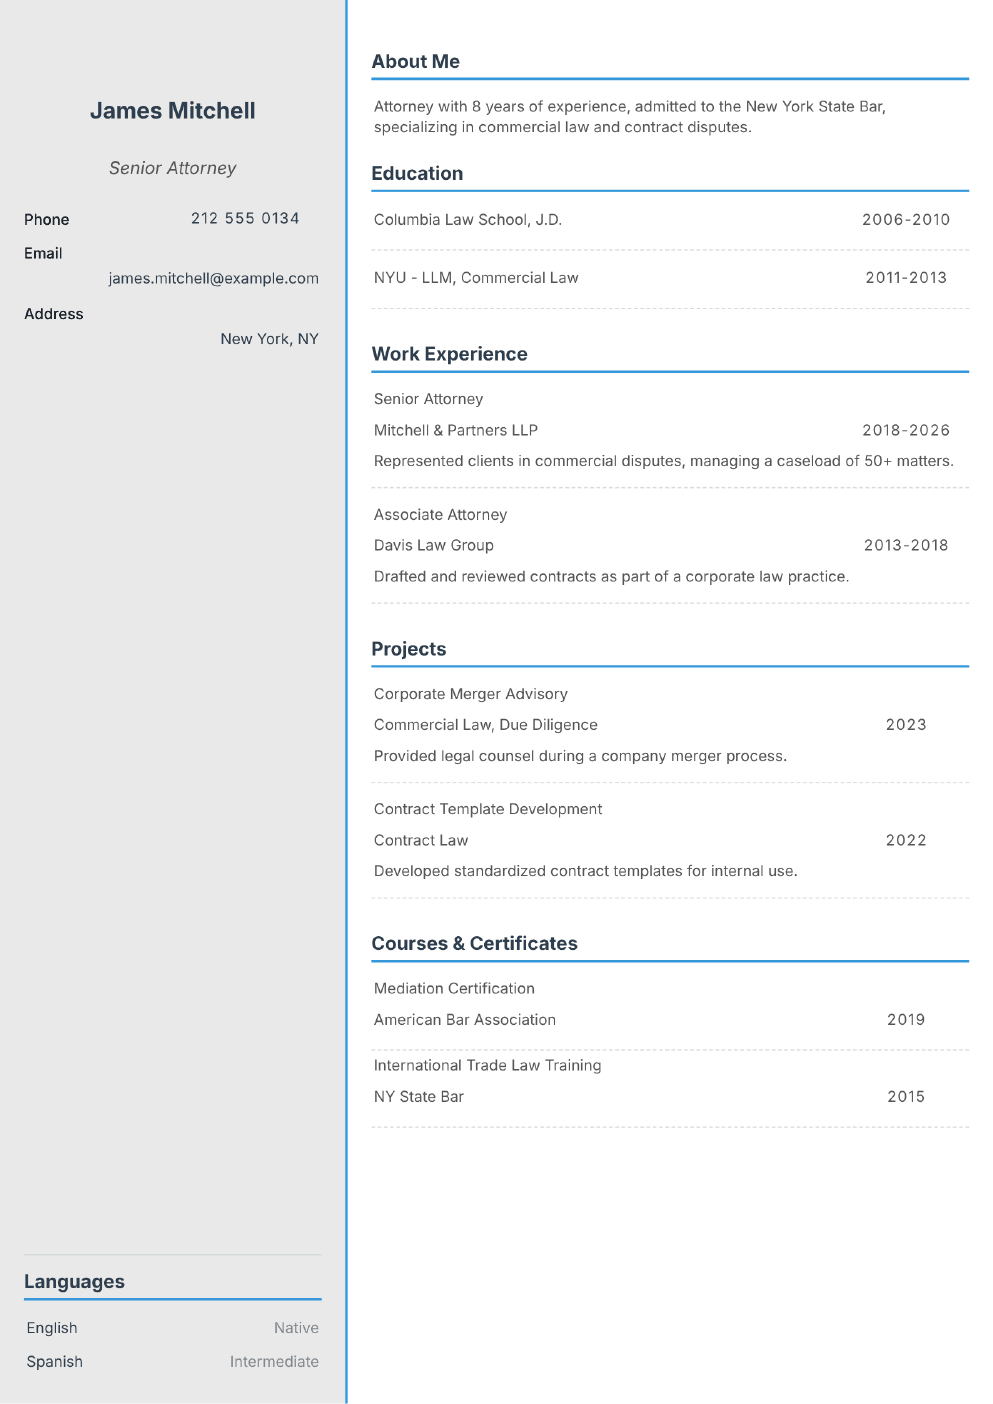Click the name James Mitchell
The height and width of the screenshot is (1404, 993).
tap(173, 111)
